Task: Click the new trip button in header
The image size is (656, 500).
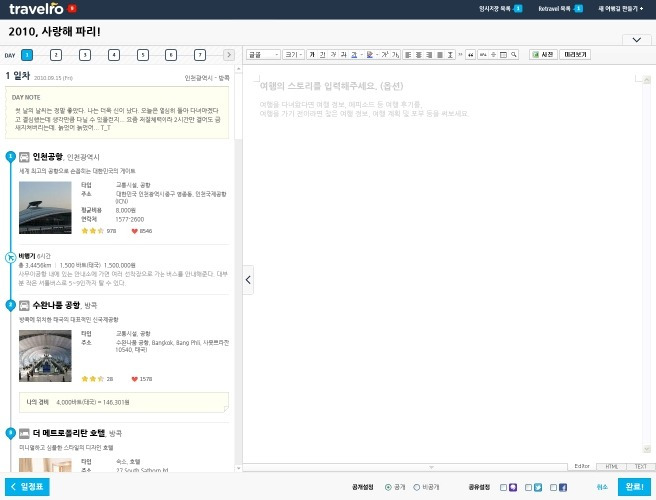Action: (620, 8)
